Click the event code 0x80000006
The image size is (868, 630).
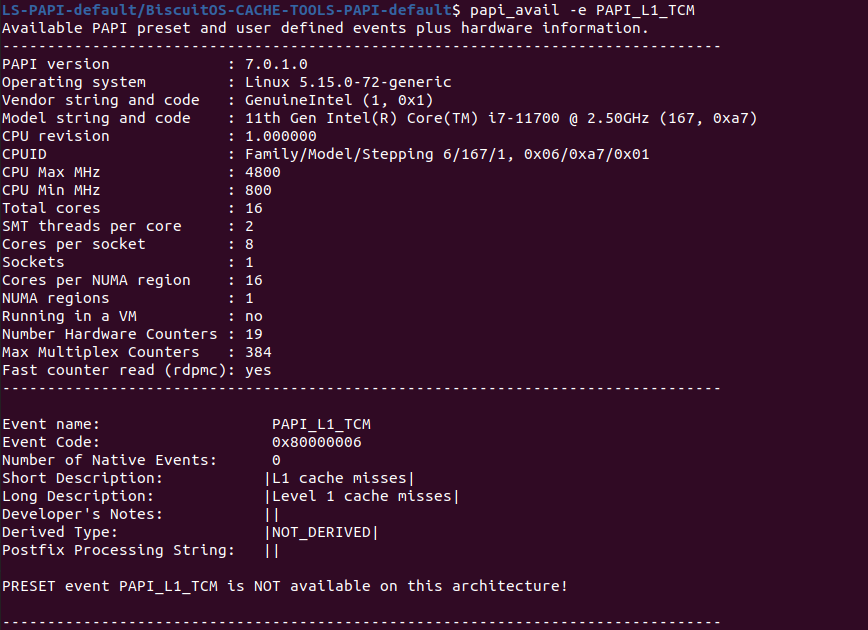coord(317,442)
